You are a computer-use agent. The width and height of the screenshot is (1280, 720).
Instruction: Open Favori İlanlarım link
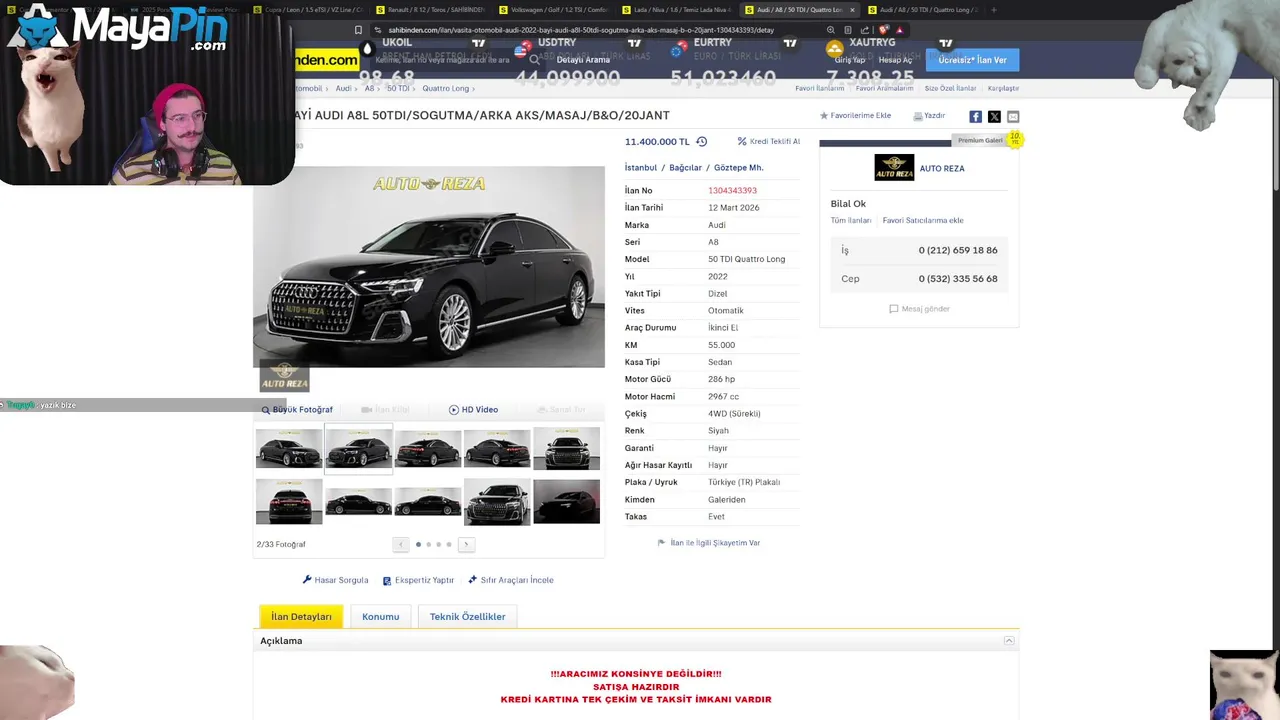point(819,88)
